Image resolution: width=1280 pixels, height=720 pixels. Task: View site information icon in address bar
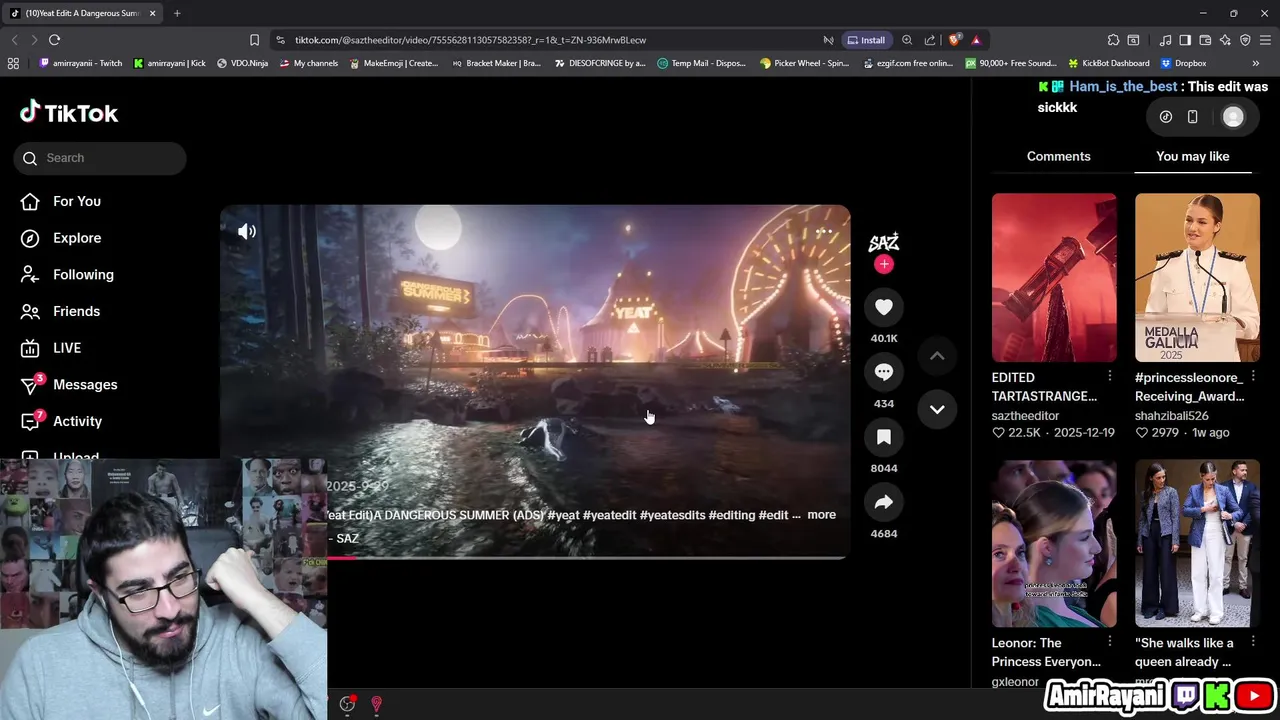281,40
